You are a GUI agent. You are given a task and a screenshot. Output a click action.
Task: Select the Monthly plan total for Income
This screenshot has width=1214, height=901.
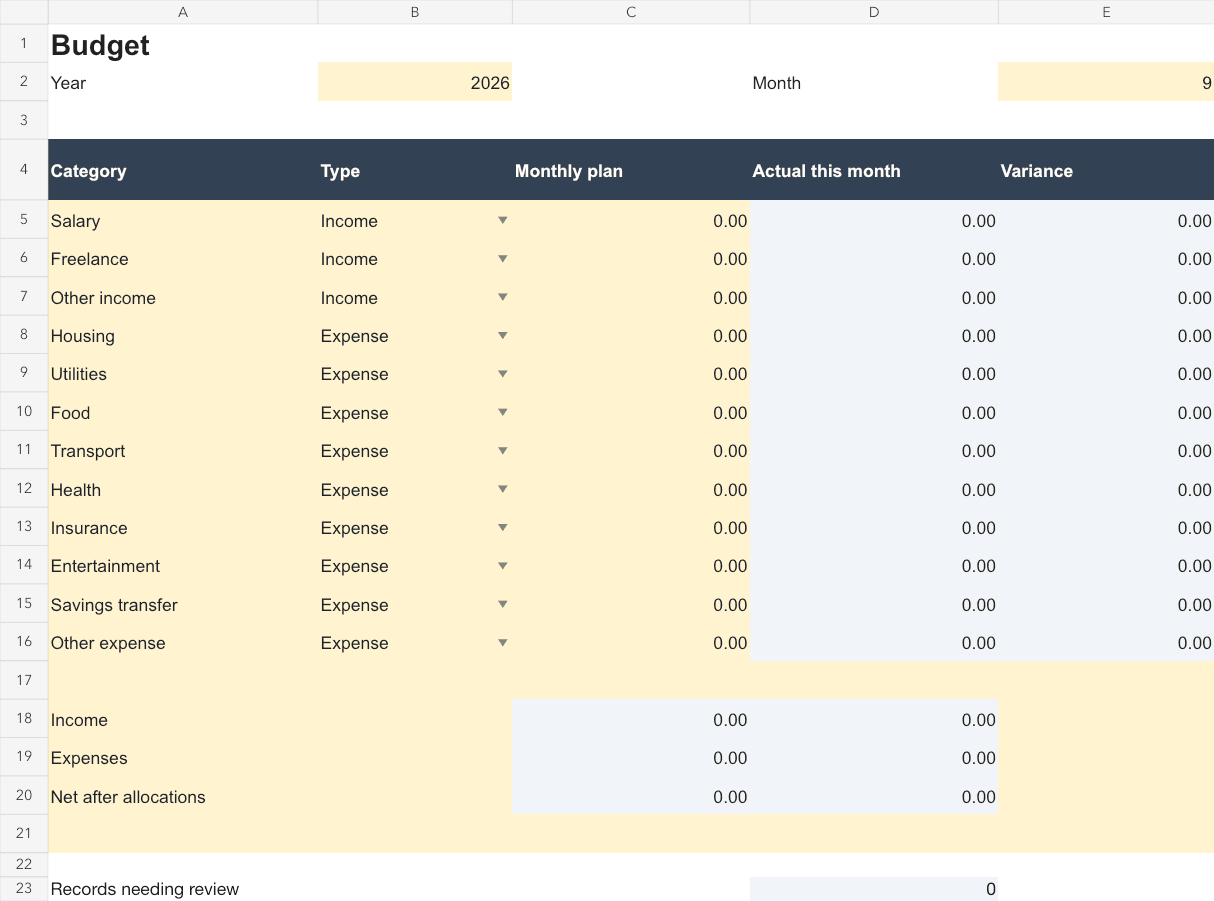pos(631,719)
